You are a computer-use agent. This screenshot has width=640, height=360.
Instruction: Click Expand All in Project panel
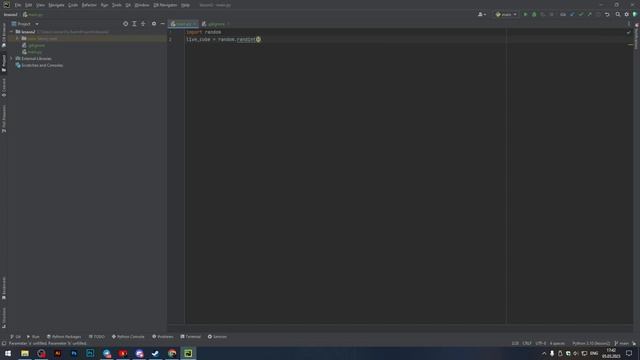tap(134, 24)
